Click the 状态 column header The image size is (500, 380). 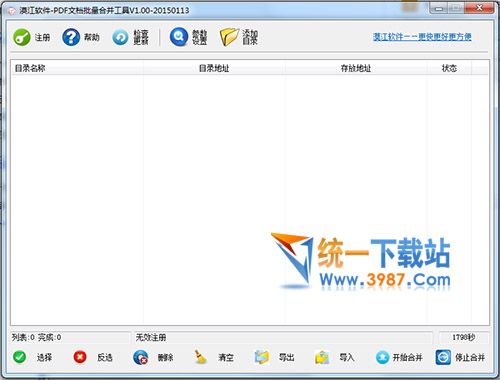(449, 68)
